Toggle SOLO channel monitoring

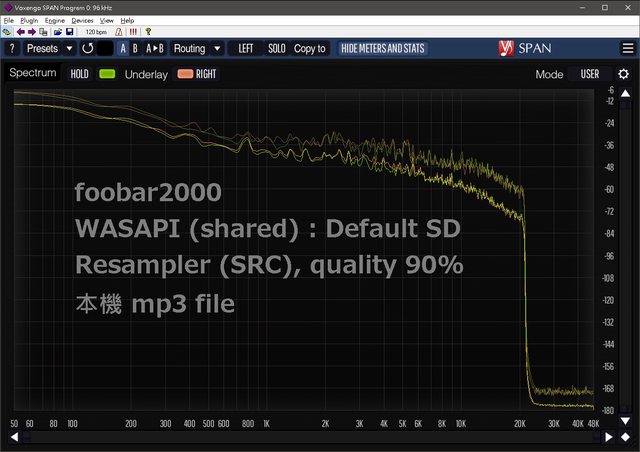[x=276, y=48]
